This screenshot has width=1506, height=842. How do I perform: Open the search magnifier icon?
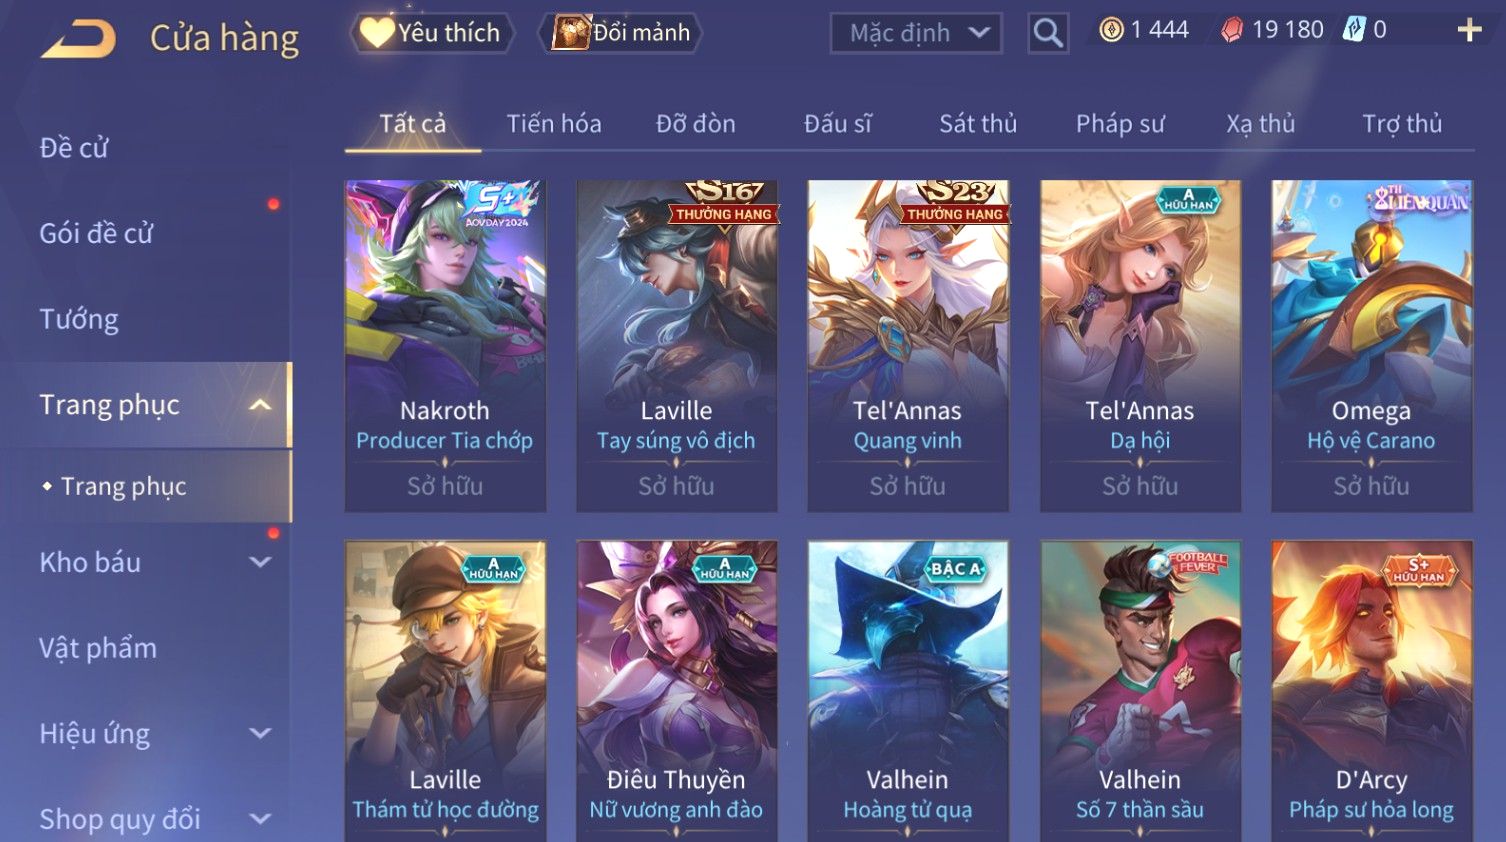point(1048,33)
